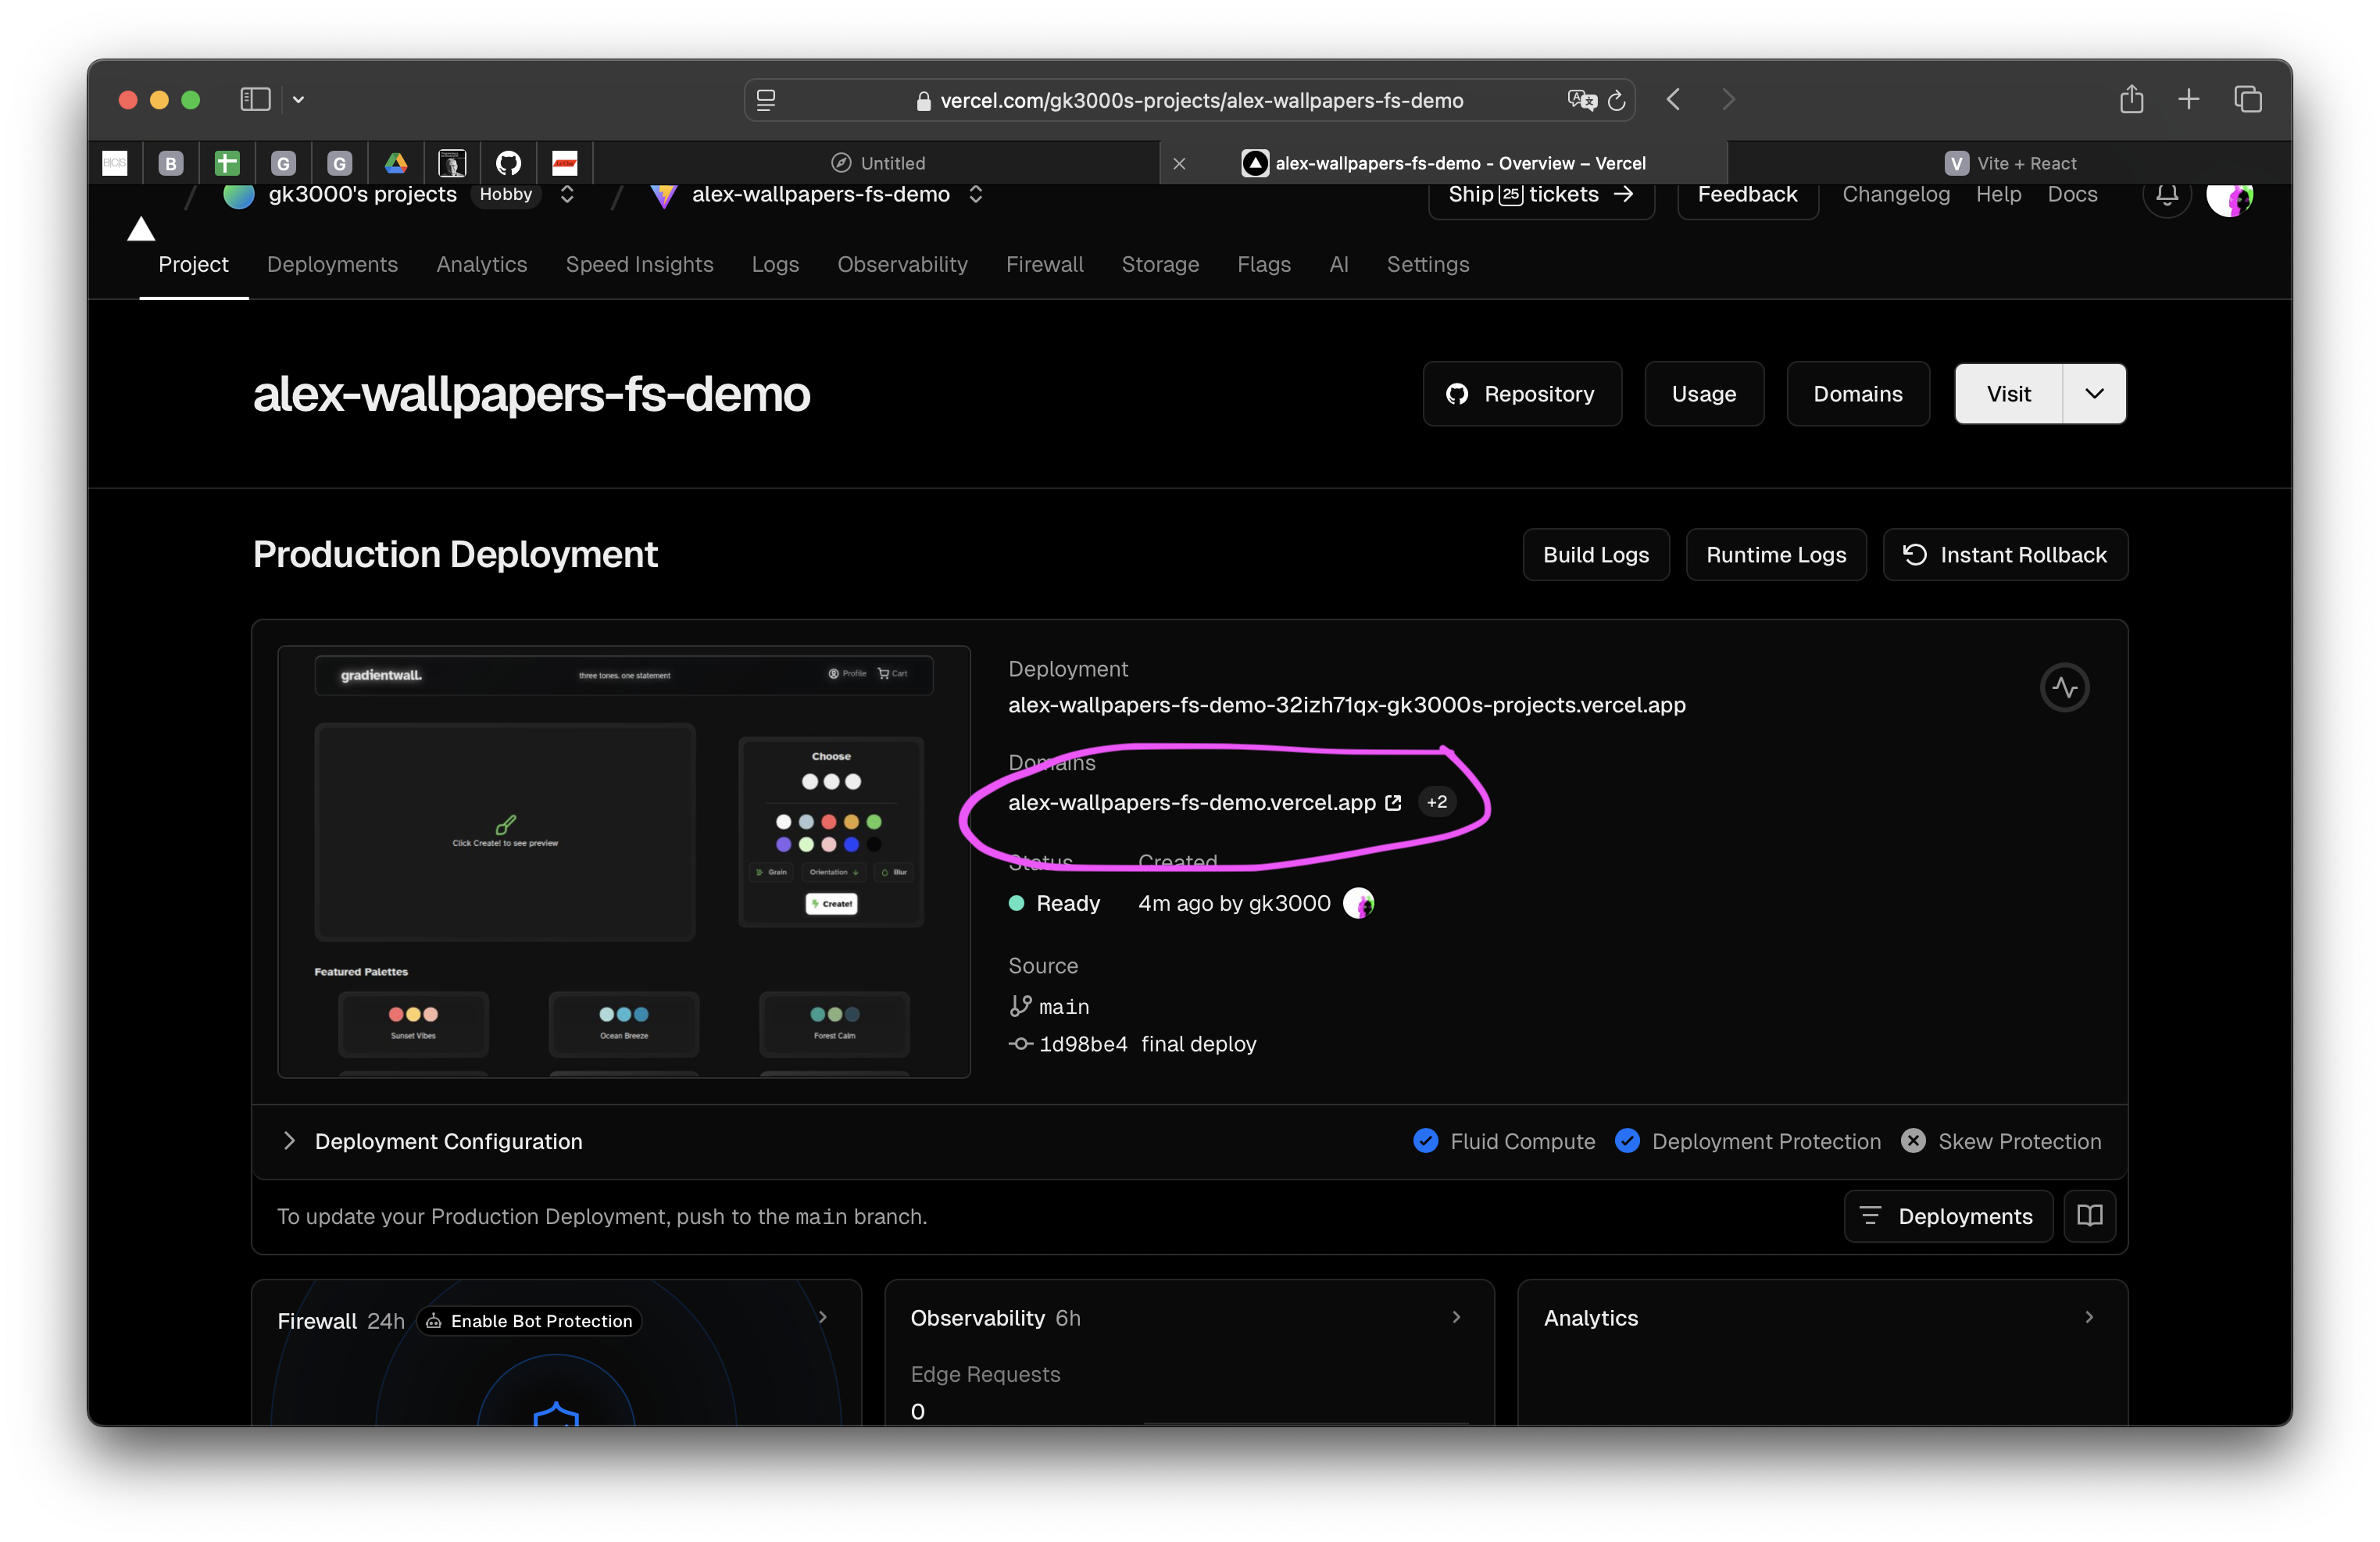Switch to the AI tab
The image size is (2380, 1542).
click(x=1338, y=264)
